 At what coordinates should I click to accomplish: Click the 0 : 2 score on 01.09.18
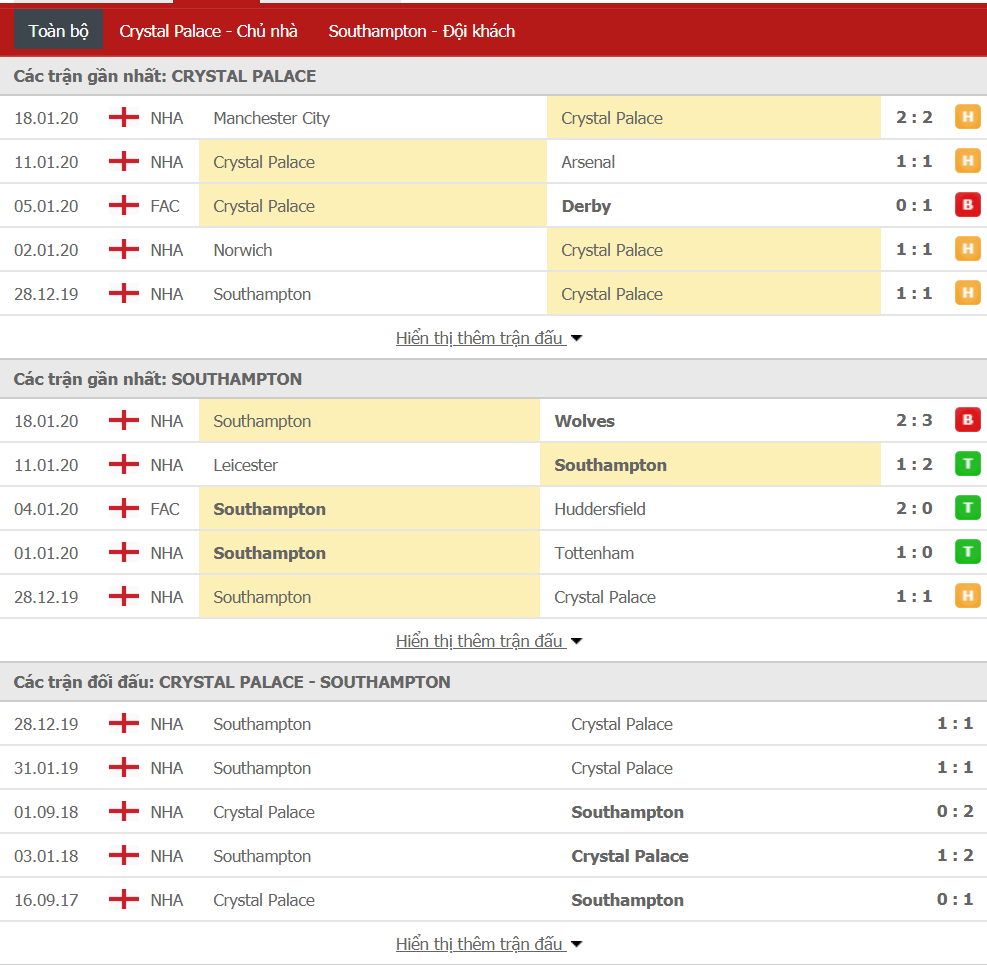pyautogui.click(x=955, y=811)
